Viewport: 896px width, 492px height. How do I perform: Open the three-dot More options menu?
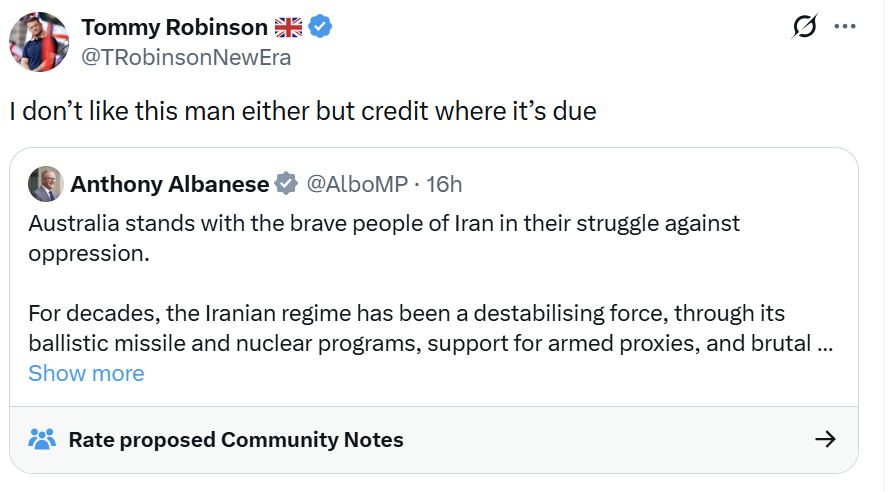pyautogui.click(x=845, y=27)
